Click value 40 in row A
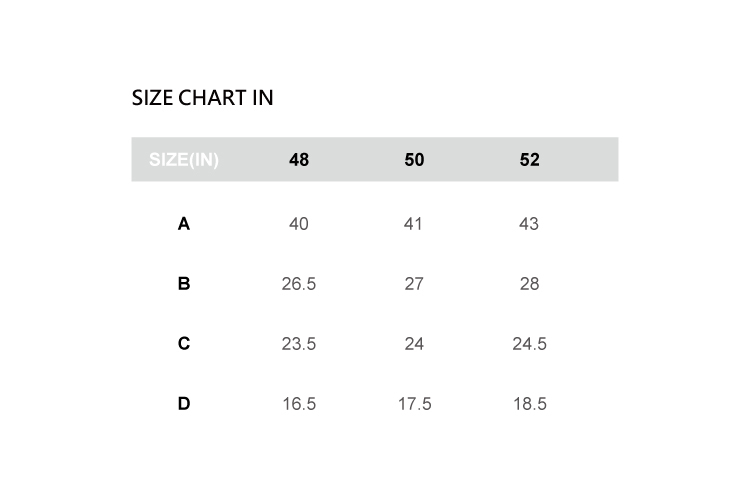750x500 pixels. [x=299, y=224]
